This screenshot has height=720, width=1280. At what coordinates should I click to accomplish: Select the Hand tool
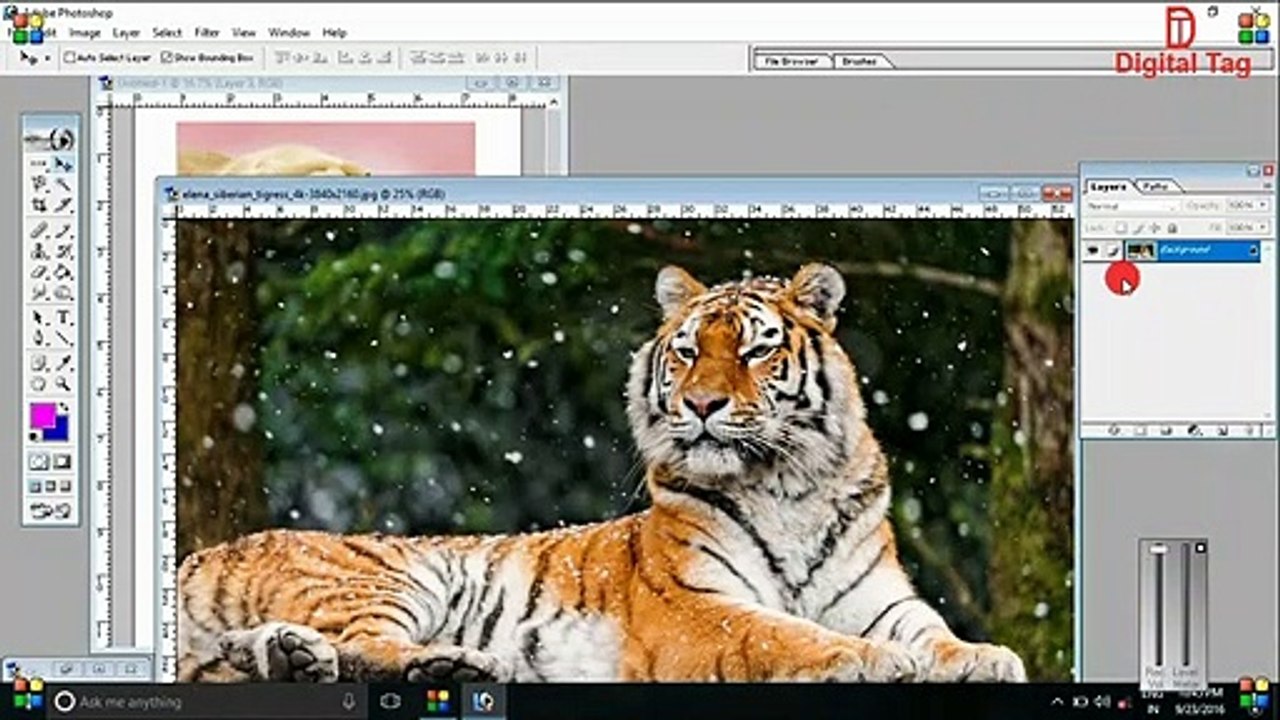point(39,384)
